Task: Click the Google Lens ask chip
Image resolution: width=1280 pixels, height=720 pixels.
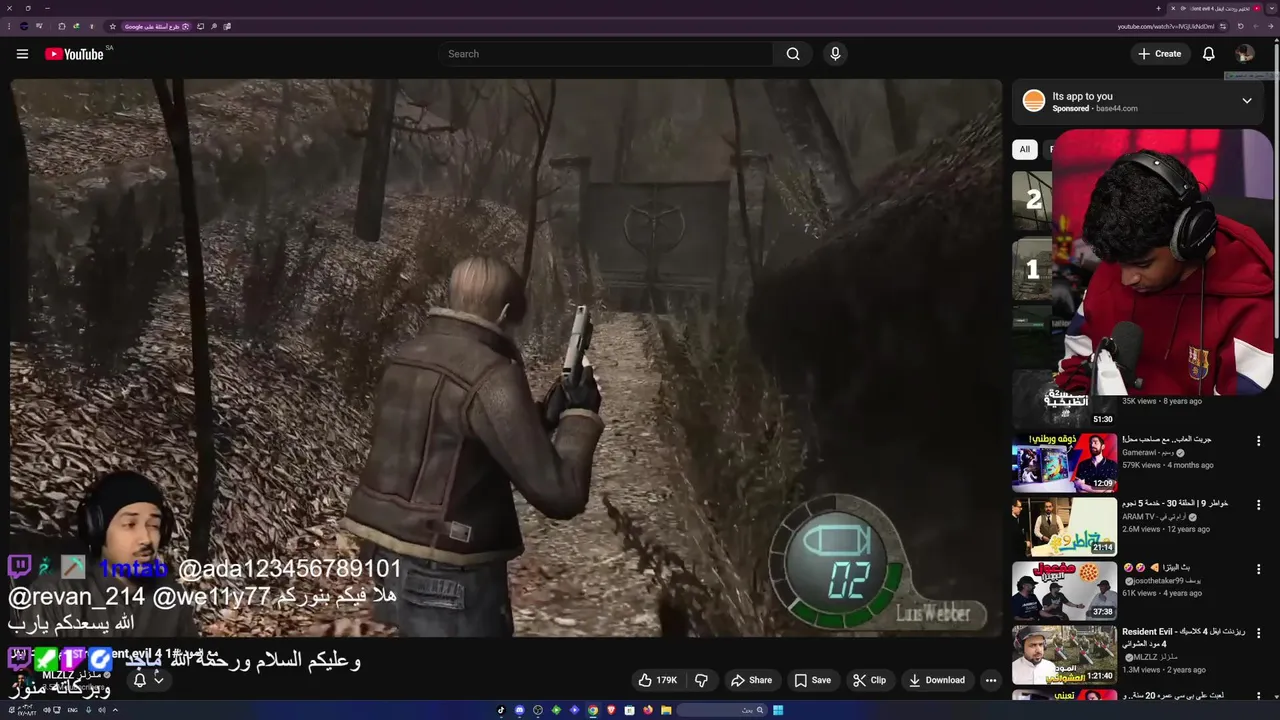Action: pyautogui.click(x=157, y=26)
